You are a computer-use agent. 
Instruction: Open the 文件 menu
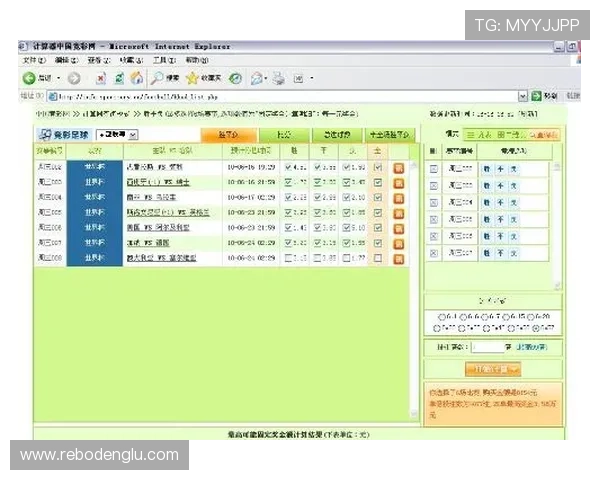34,60
